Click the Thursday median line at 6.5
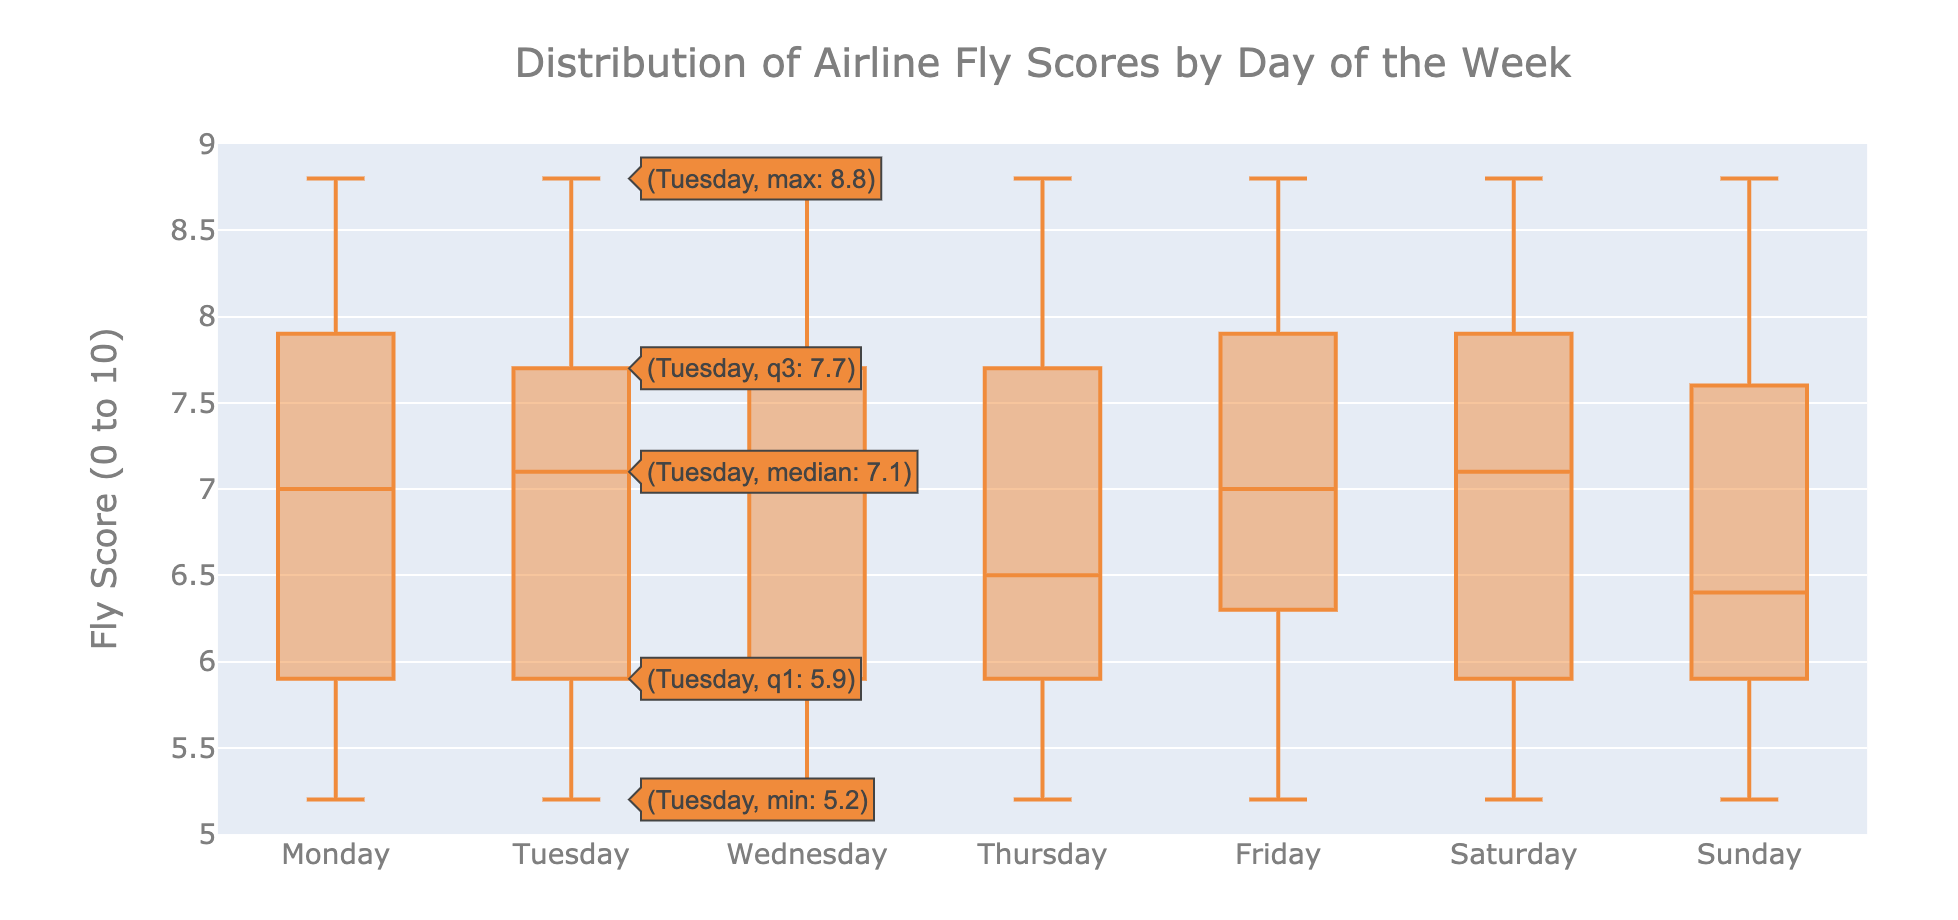 (x=1042, y=575)
